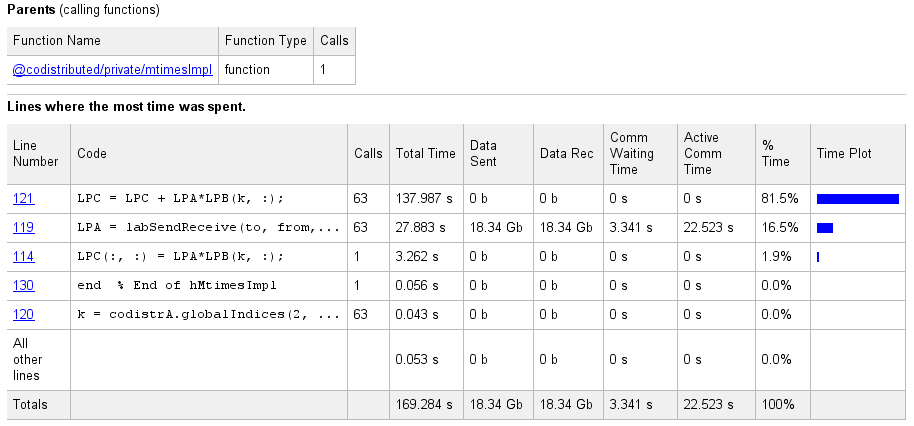914x426 pixels.
Task: Open the @codistributed/private/mtimesImpl parent function link
Action: [x=112, y=70]
